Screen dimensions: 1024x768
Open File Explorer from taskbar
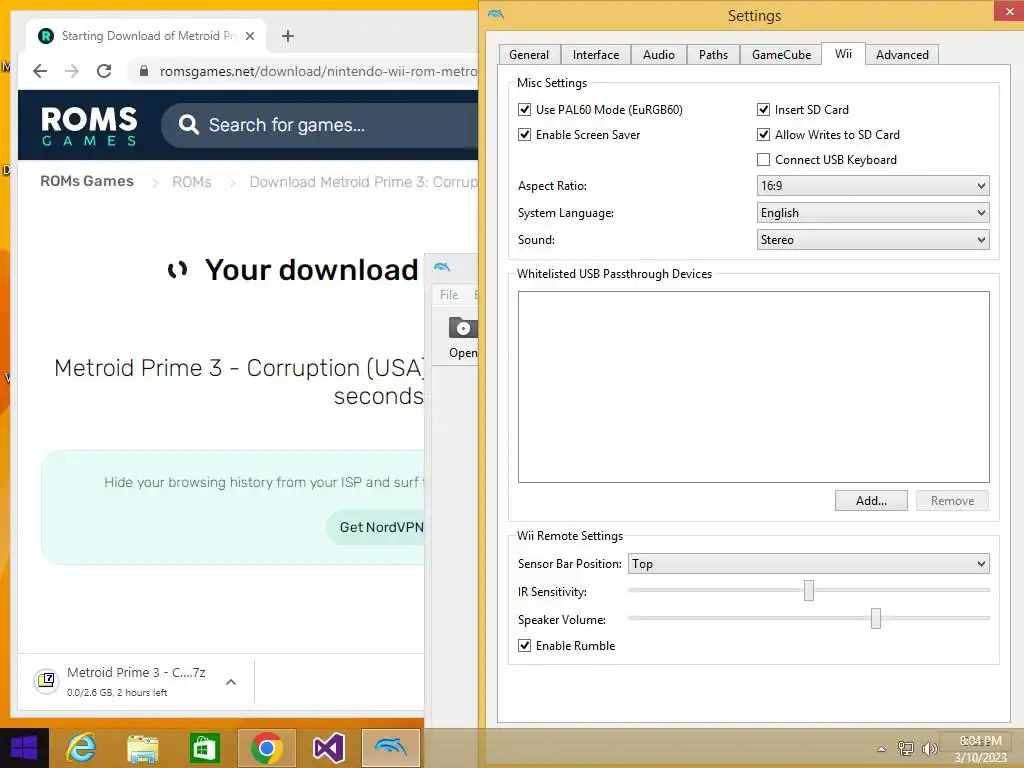142,747
